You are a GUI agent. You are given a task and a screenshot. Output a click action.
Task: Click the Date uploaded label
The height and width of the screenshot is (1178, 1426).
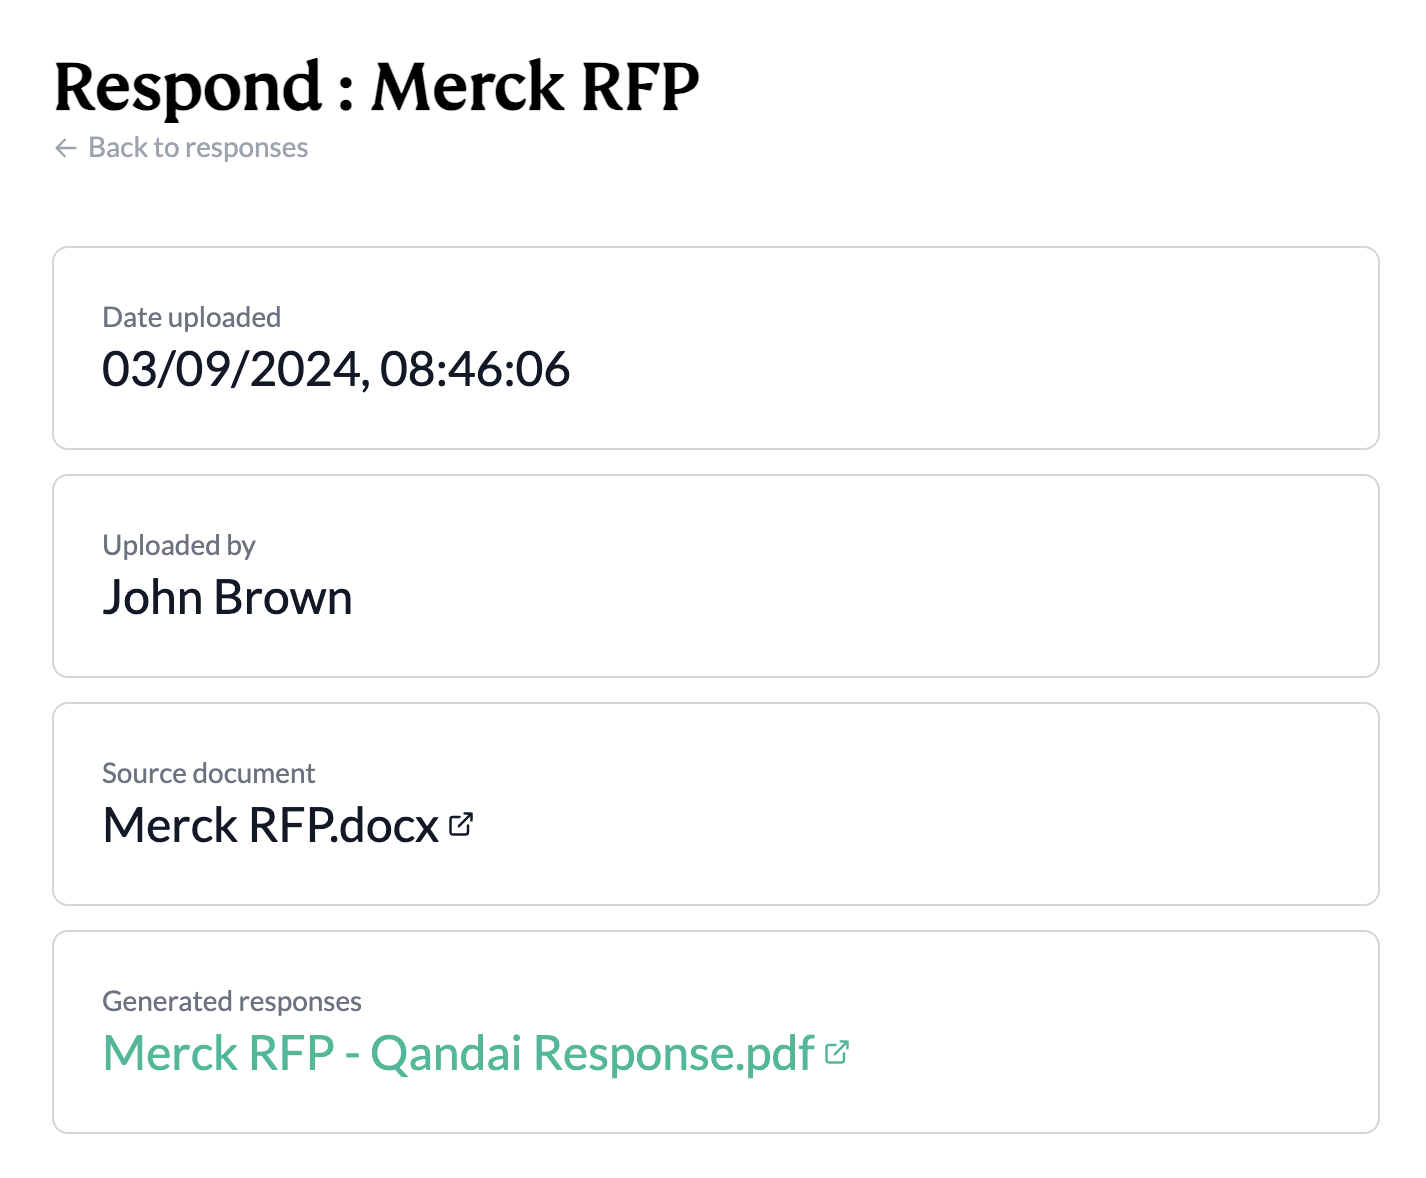[x=191, y=317]
